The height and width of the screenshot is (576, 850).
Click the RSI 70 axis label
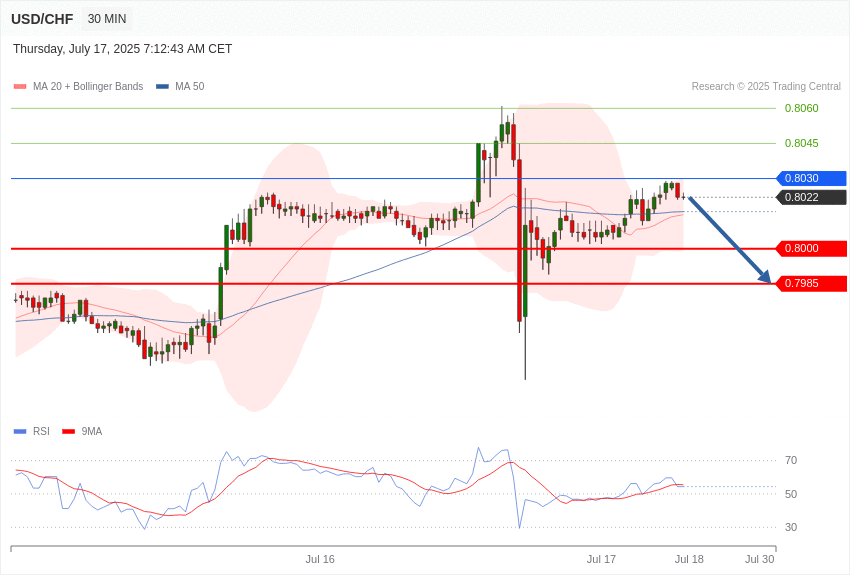pos(791,461)
